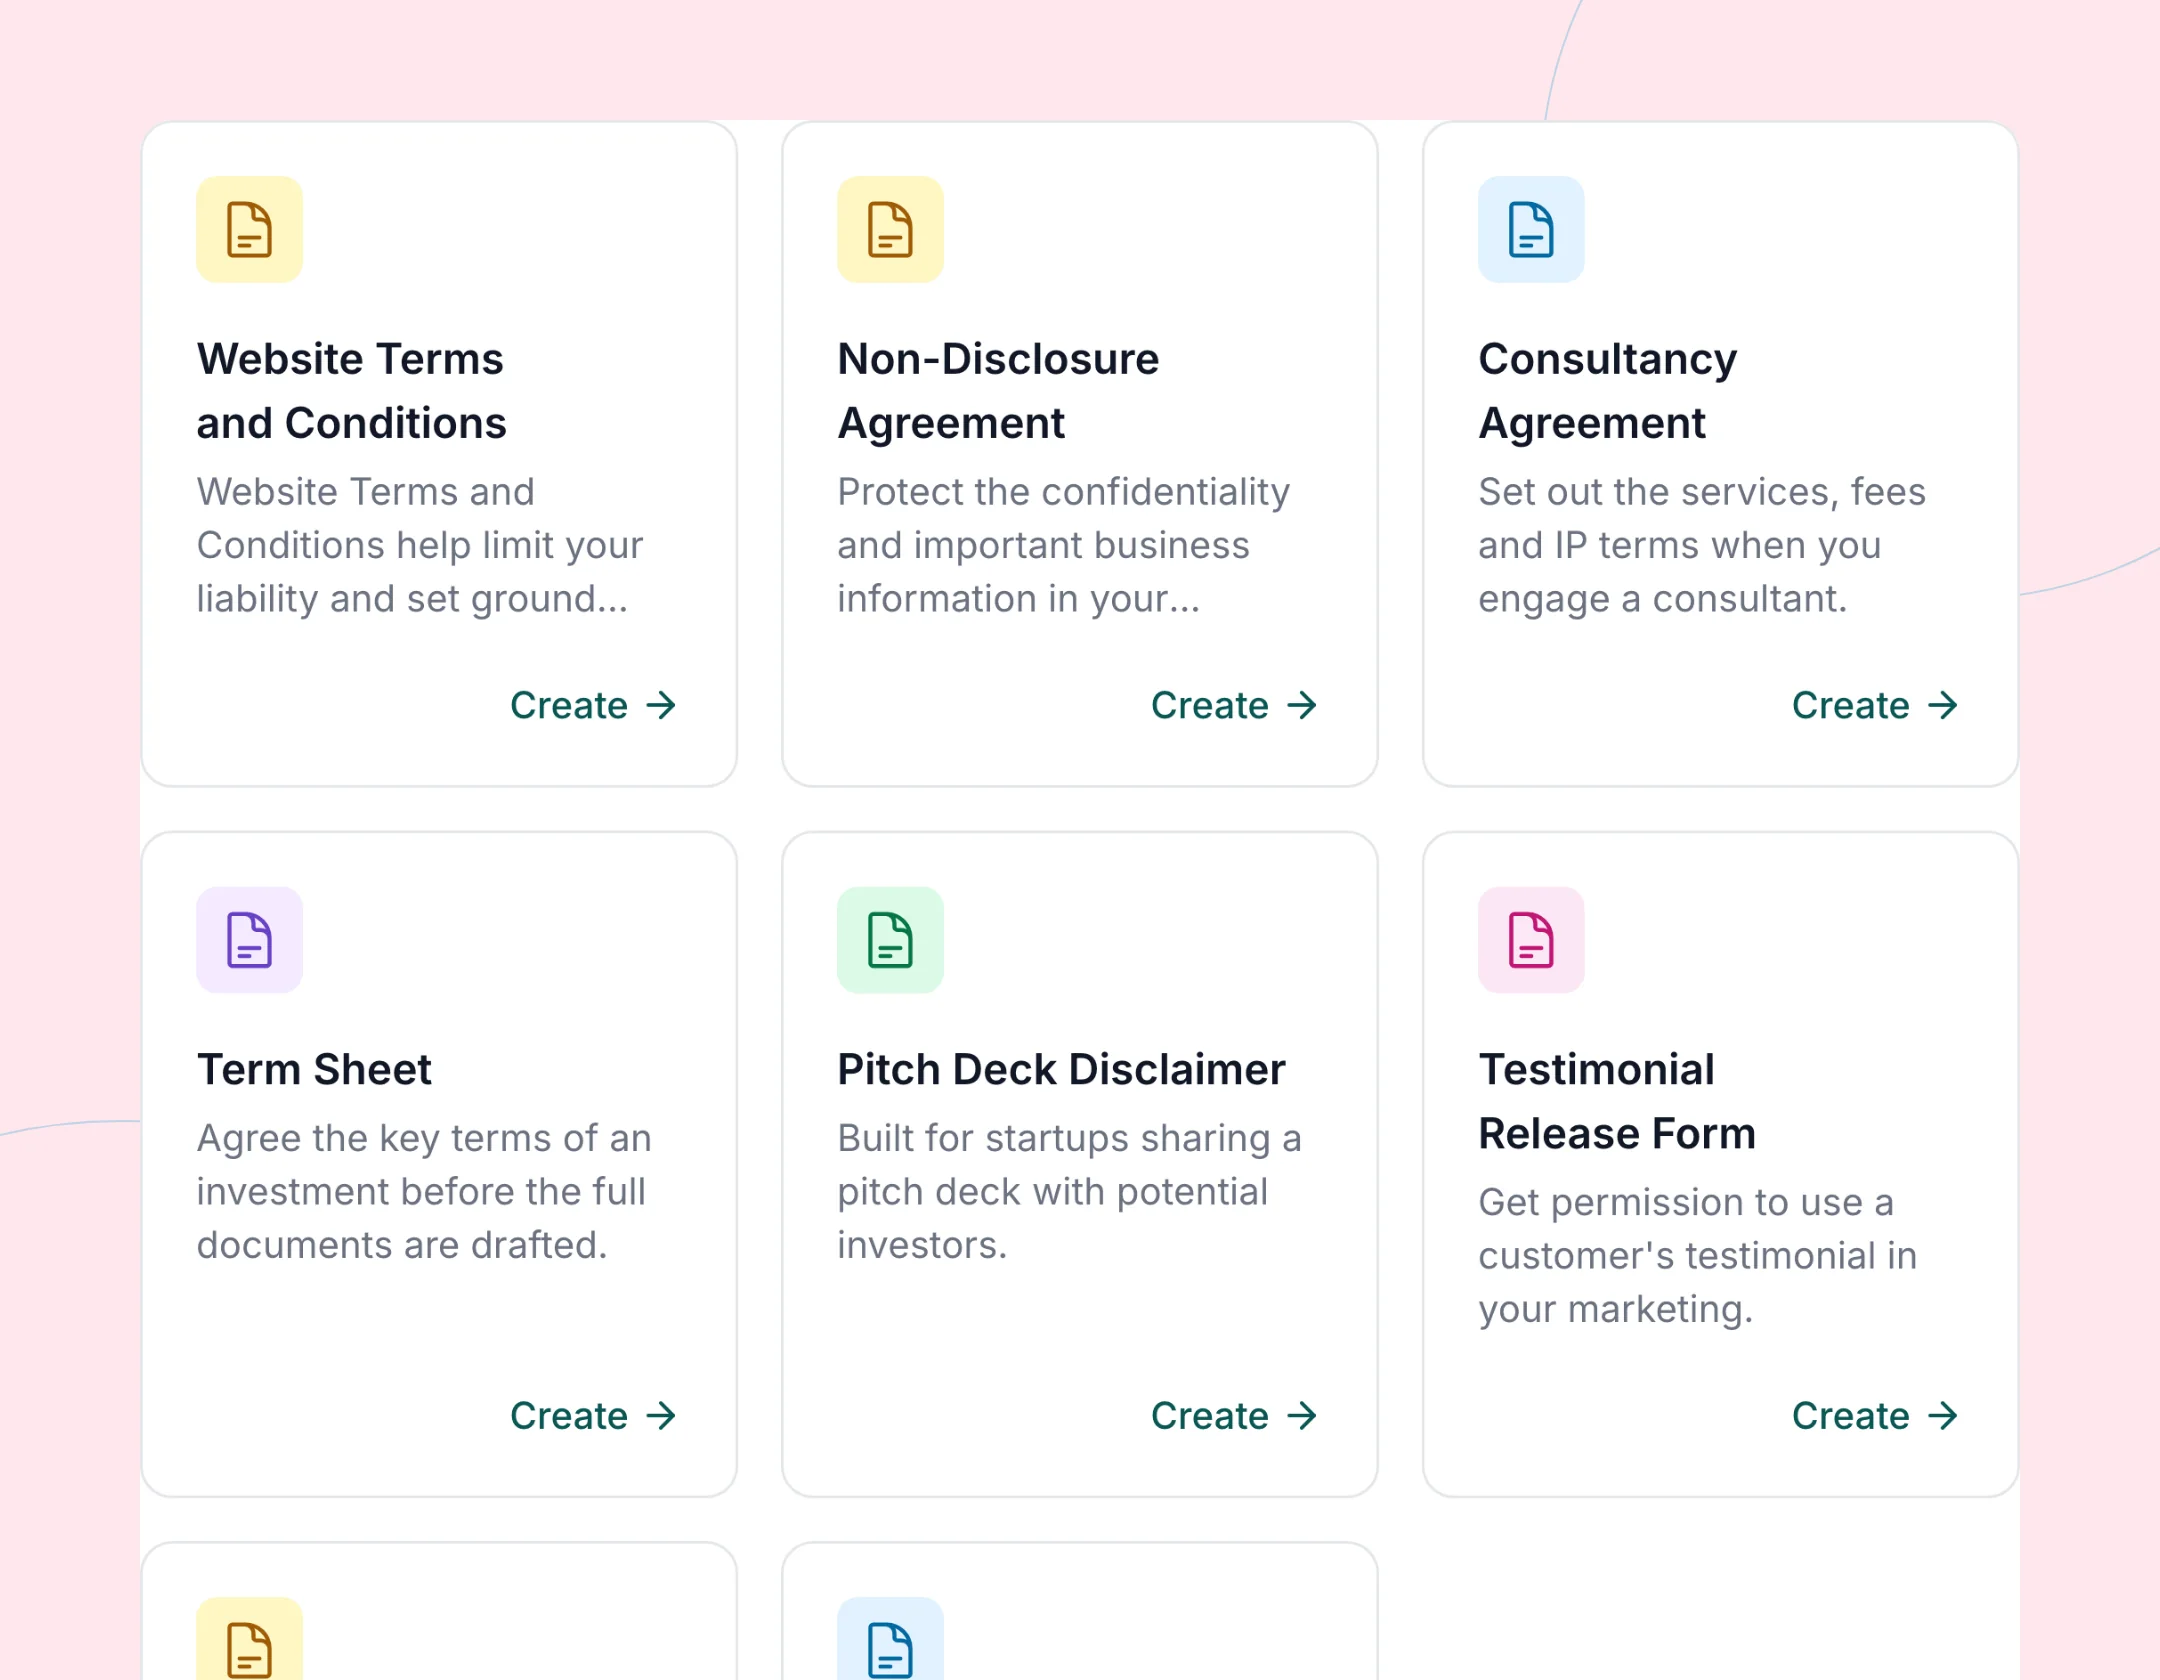
Task: Click the Non-Disclosure Agreement document icon
Action: (x=890, y=230)
